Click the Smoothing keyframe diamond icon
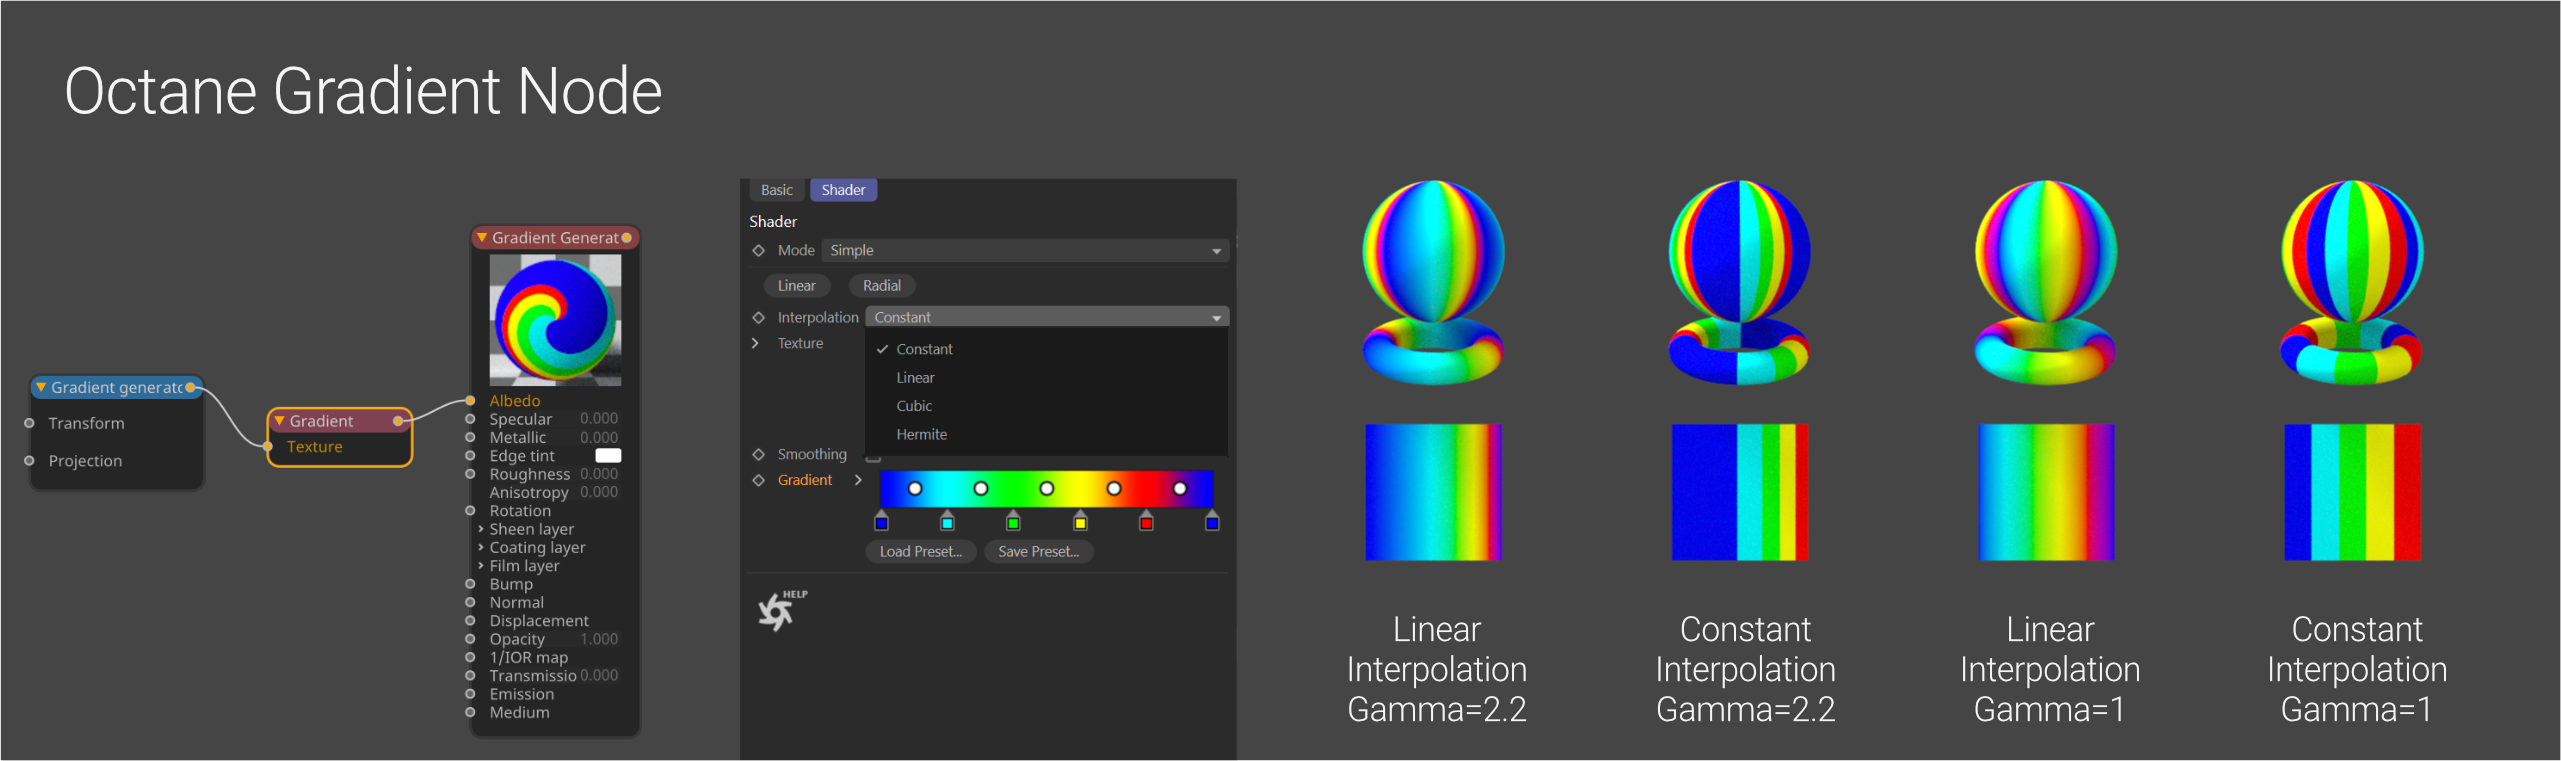Screen dimensions: 2561x761 (x=758, y=454)
